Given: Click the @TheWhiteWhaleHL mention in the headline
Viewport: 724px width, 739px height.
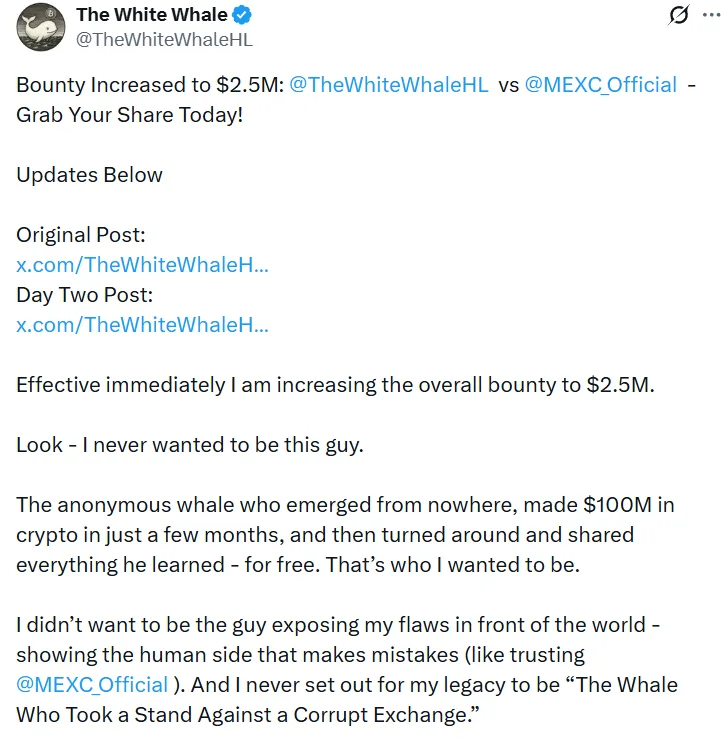Looking at the screenshot, I should (388, 85).
